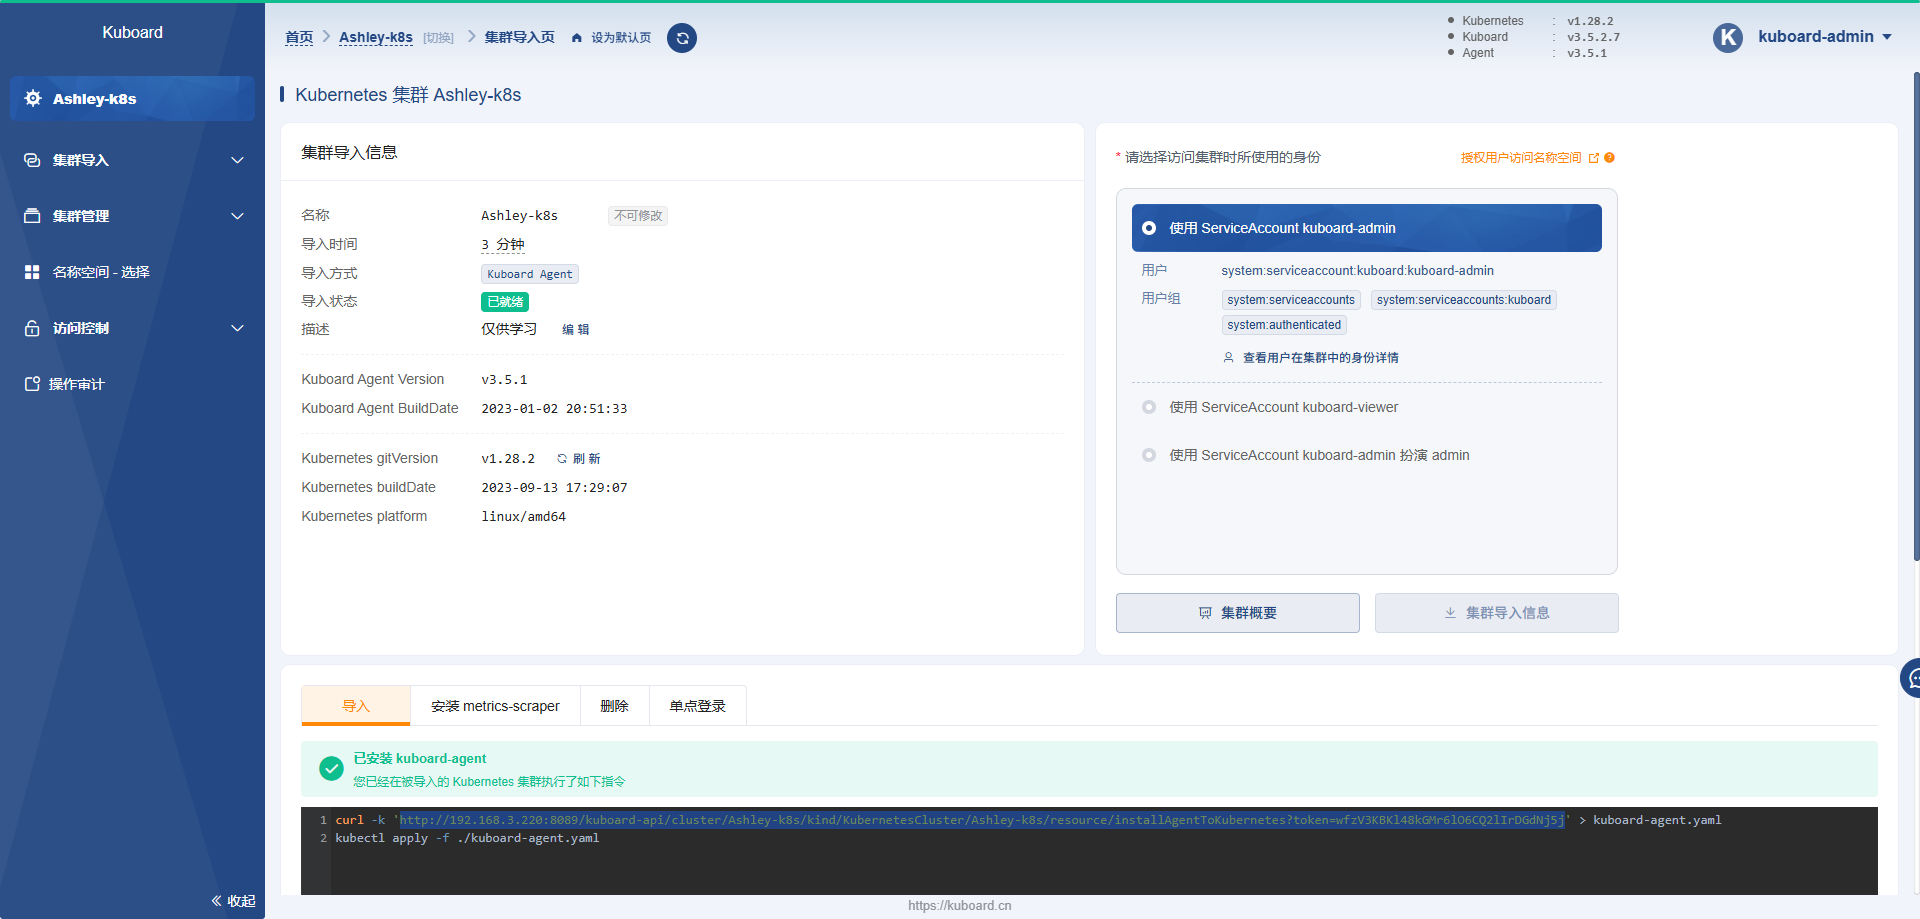Click the curl command line in code block
1920x919 pixels.
click(1029, 820)
